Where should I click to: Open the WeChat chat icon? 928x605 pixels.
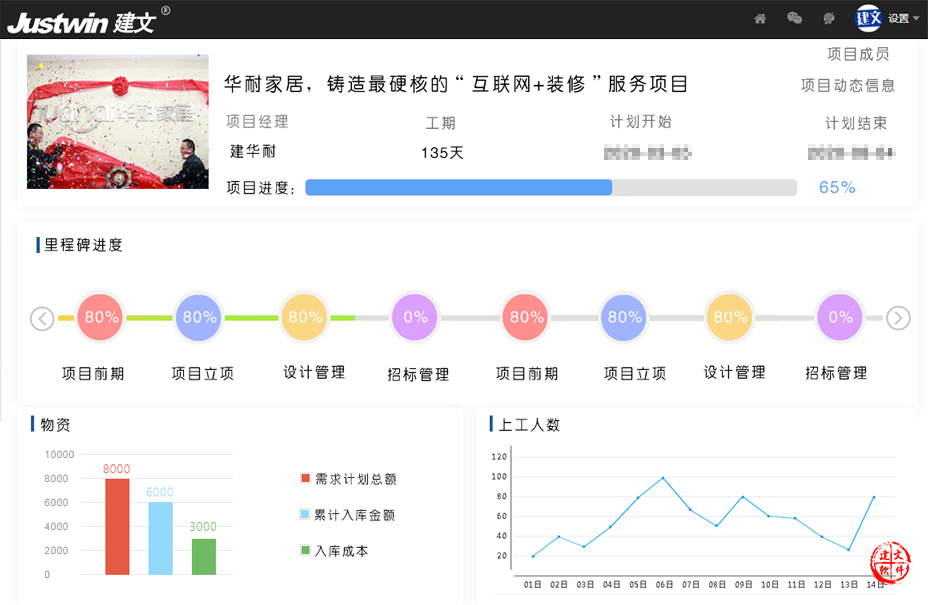pyautogui.click(x=795, y=18)
